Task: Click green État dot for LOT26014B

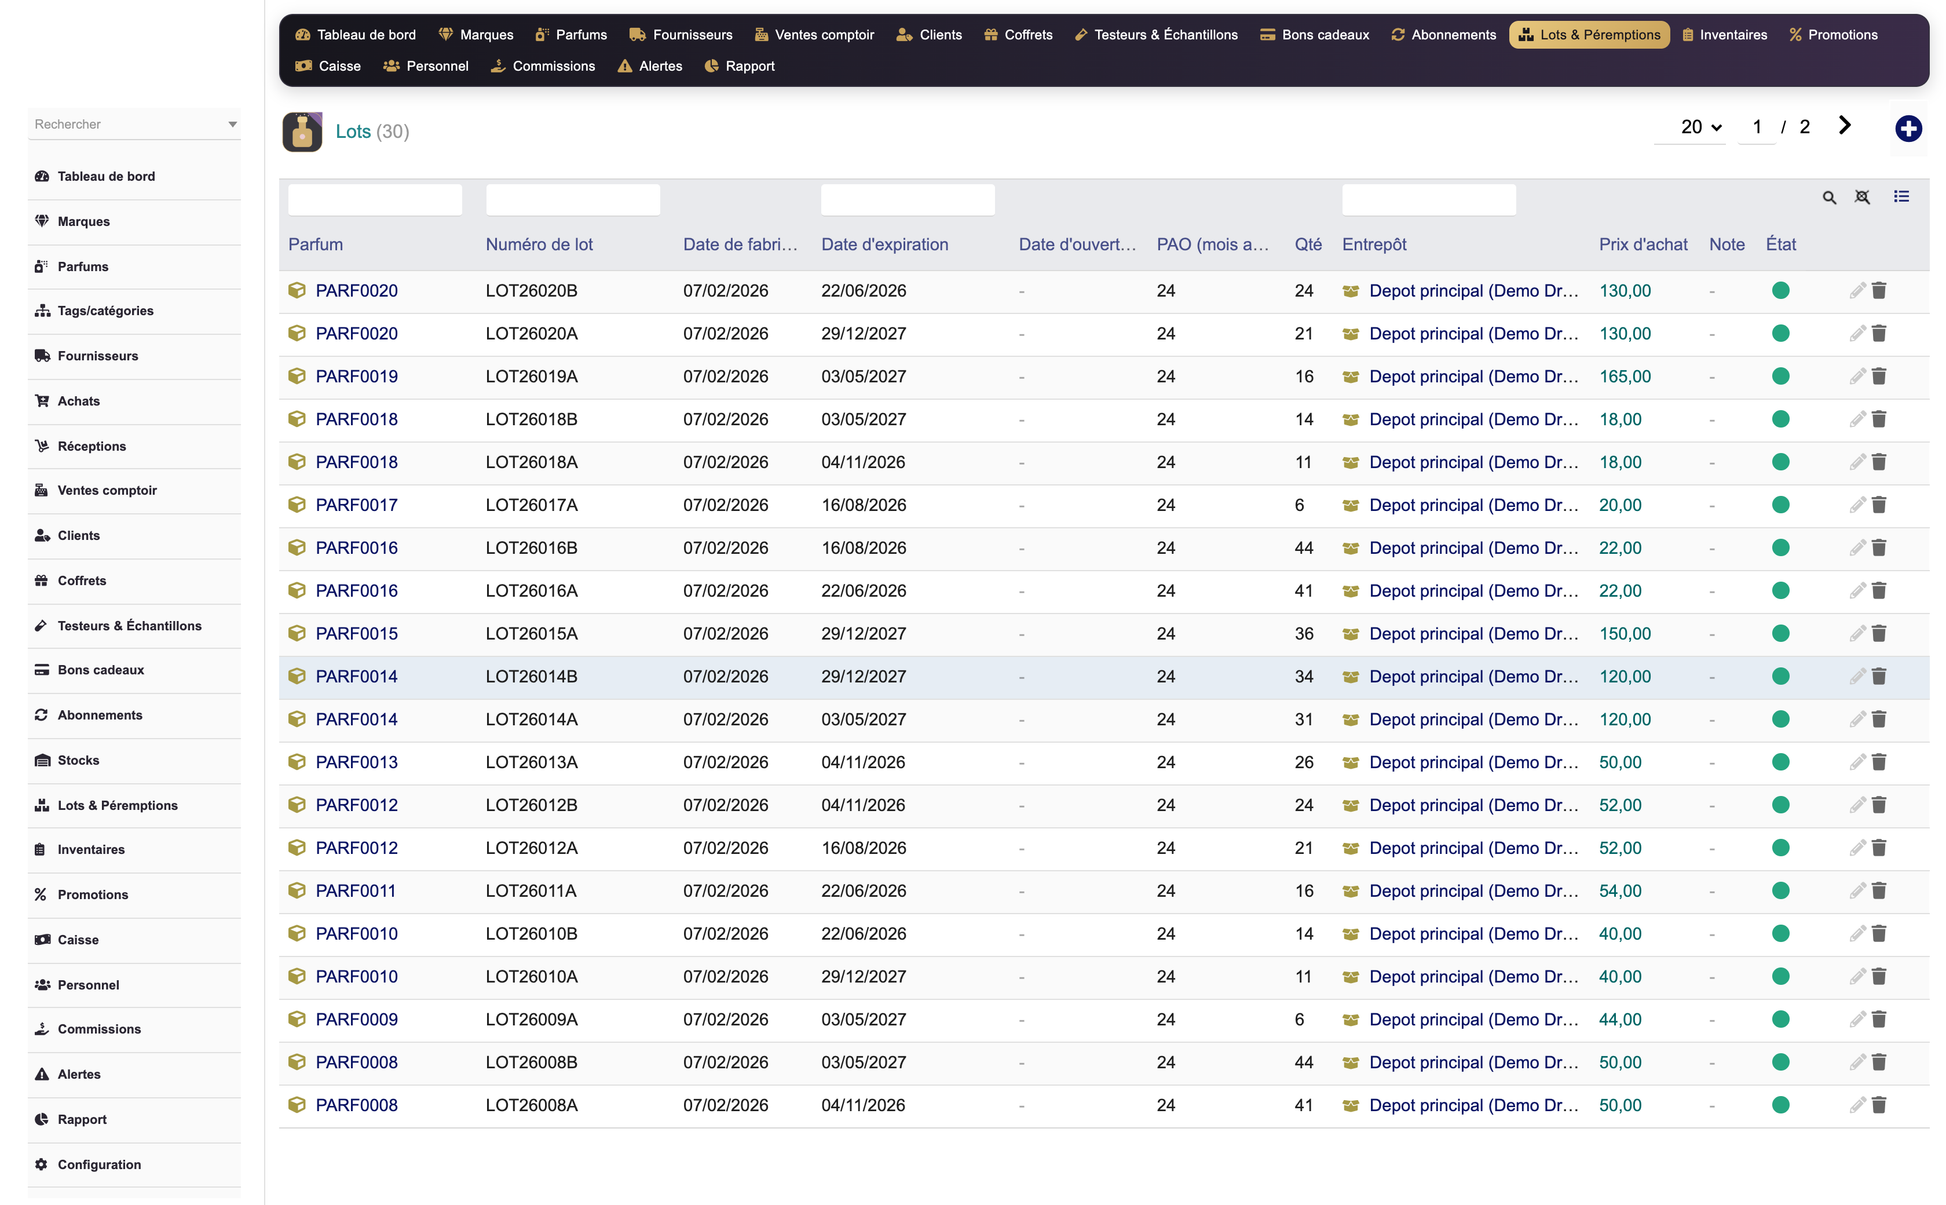Action: (x=1780, y=677)
